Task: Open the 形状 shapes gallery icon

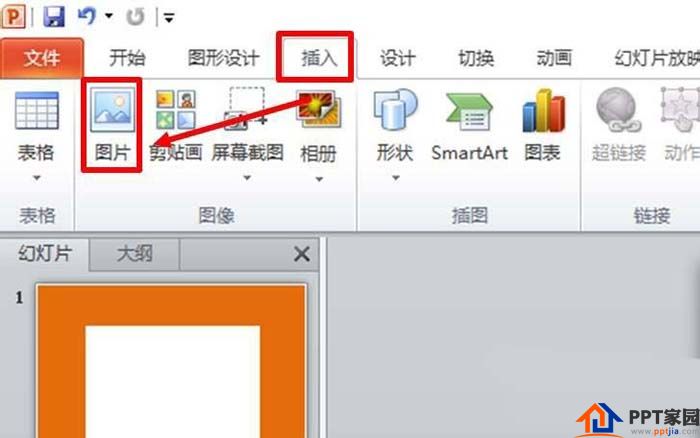Action: pyautogui.click(x=396, y=111)
